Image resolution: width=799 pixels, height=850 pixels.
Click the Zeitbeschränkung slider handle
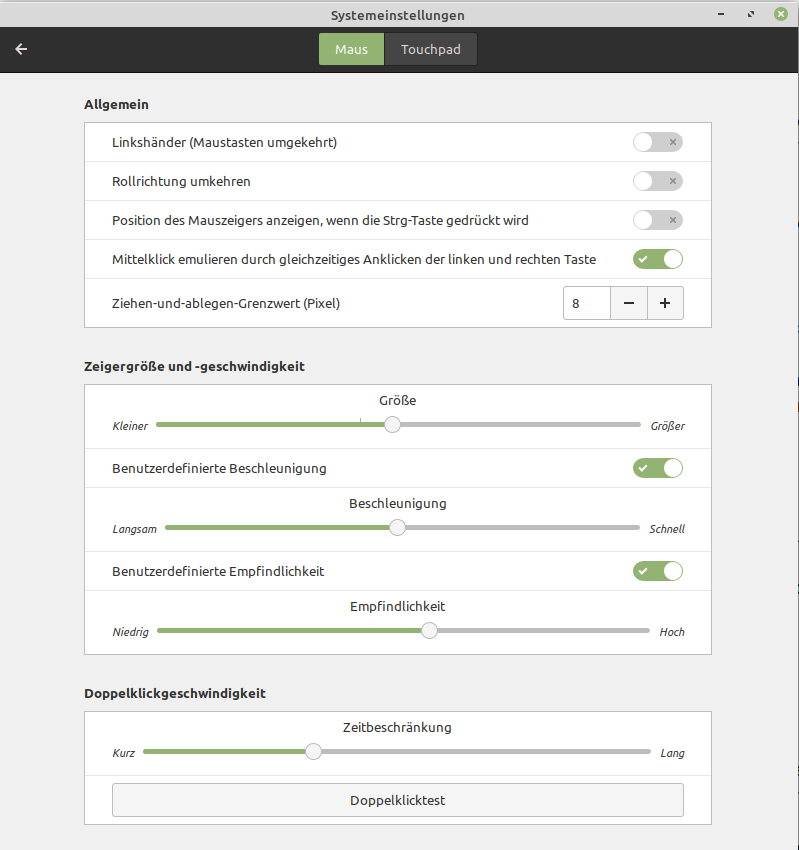point(313,751)
